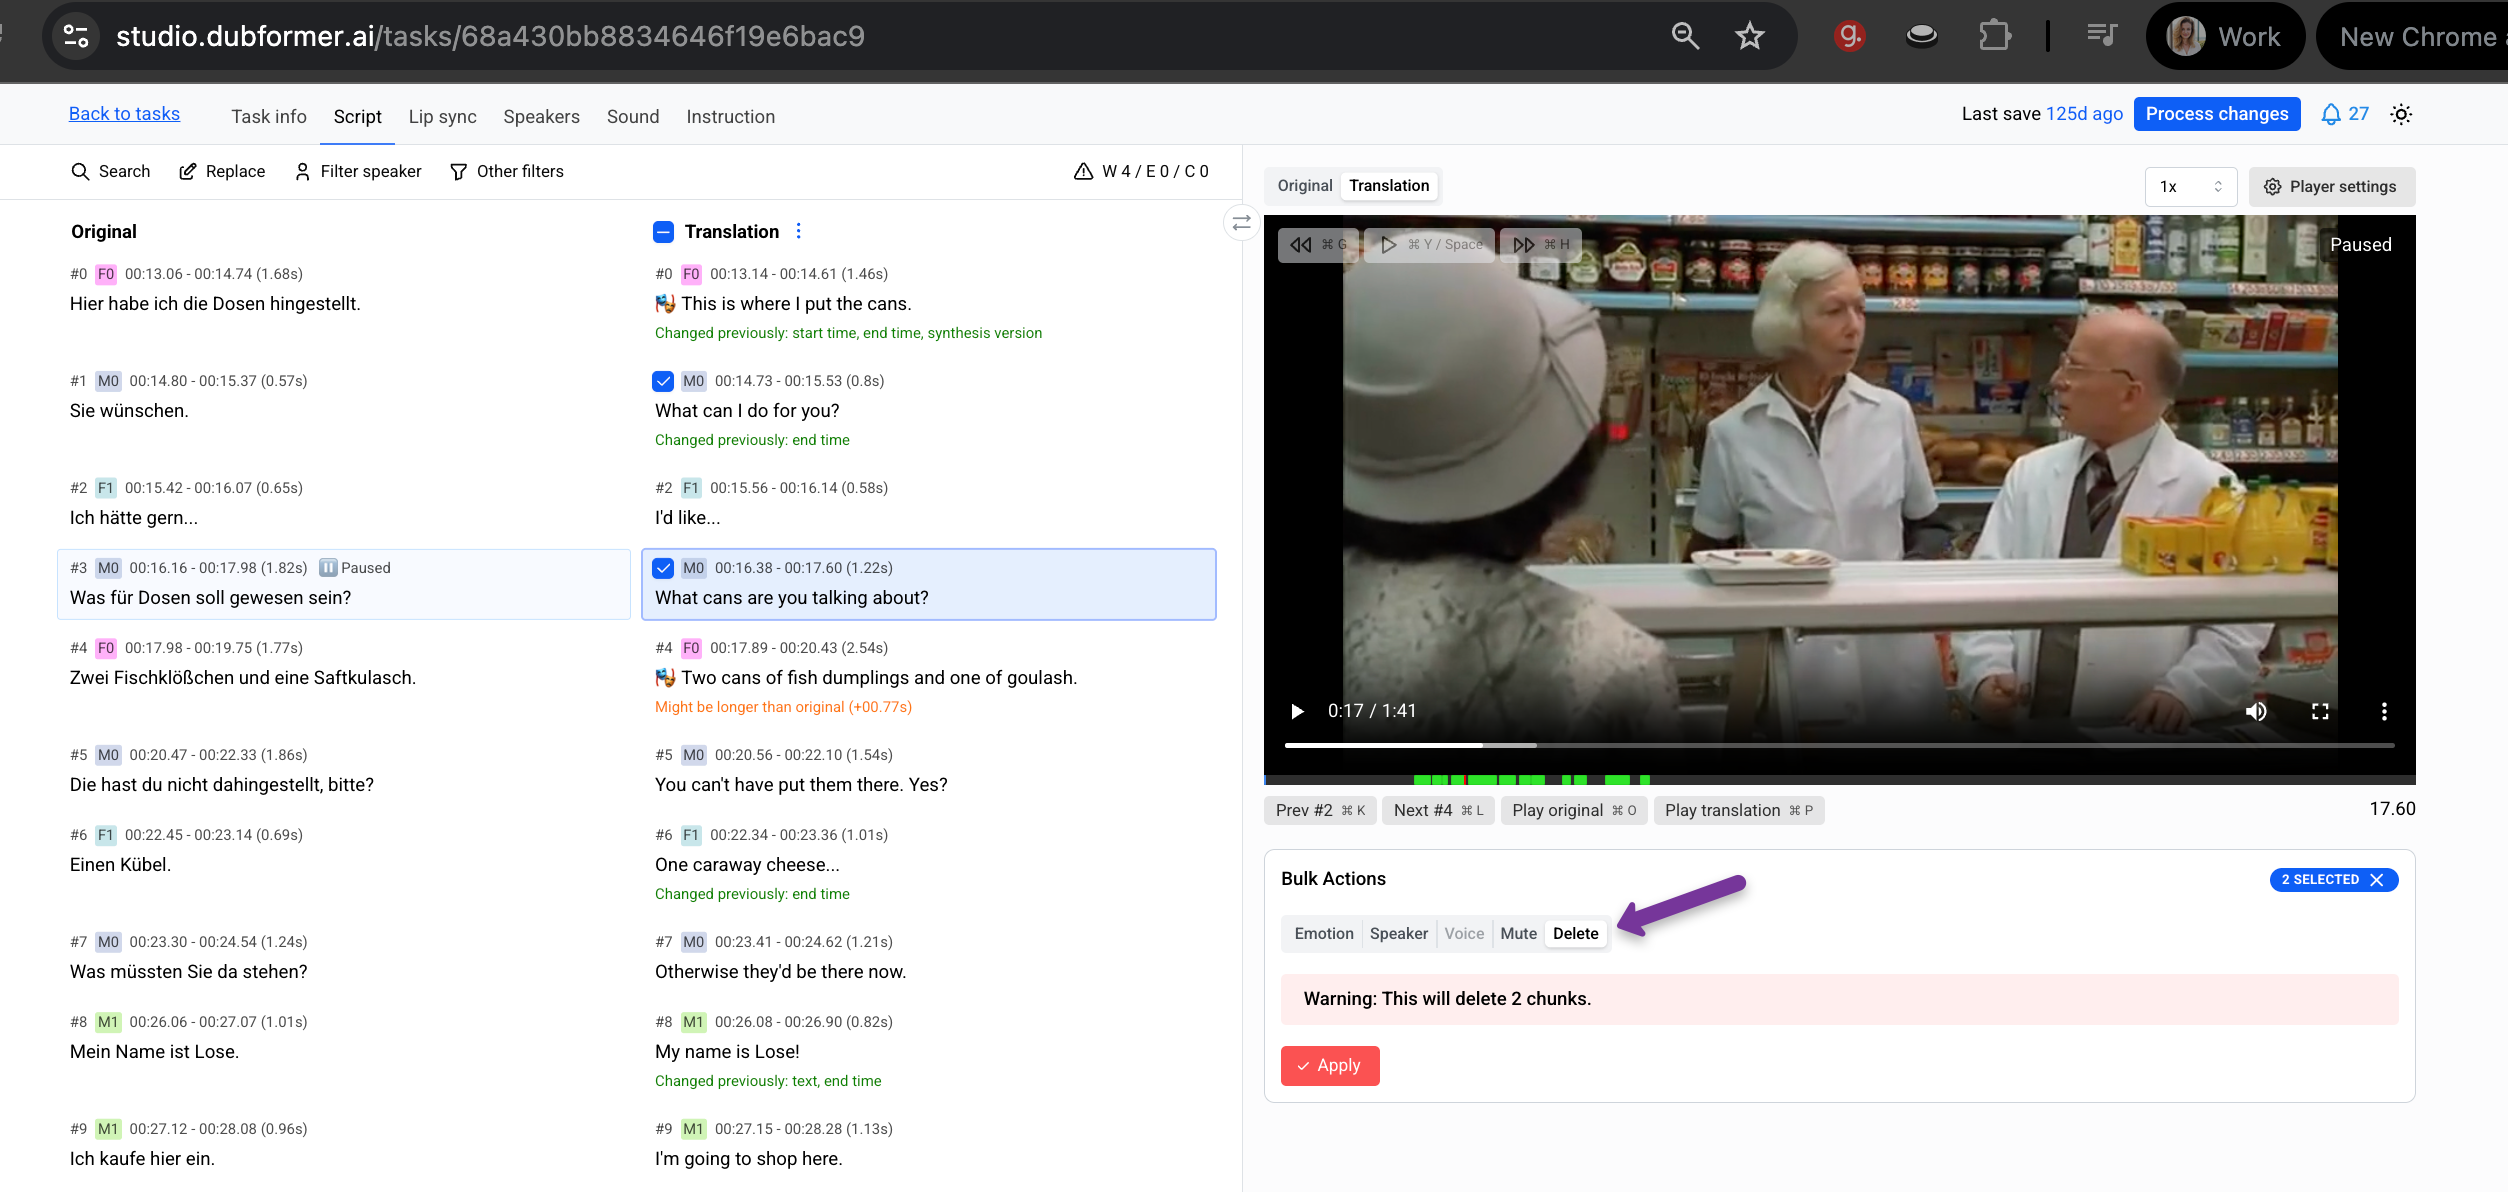Toggle light/dark theme sun icon
The height and width of the screenshot is (1192, 2508).
click(2401, 114)
